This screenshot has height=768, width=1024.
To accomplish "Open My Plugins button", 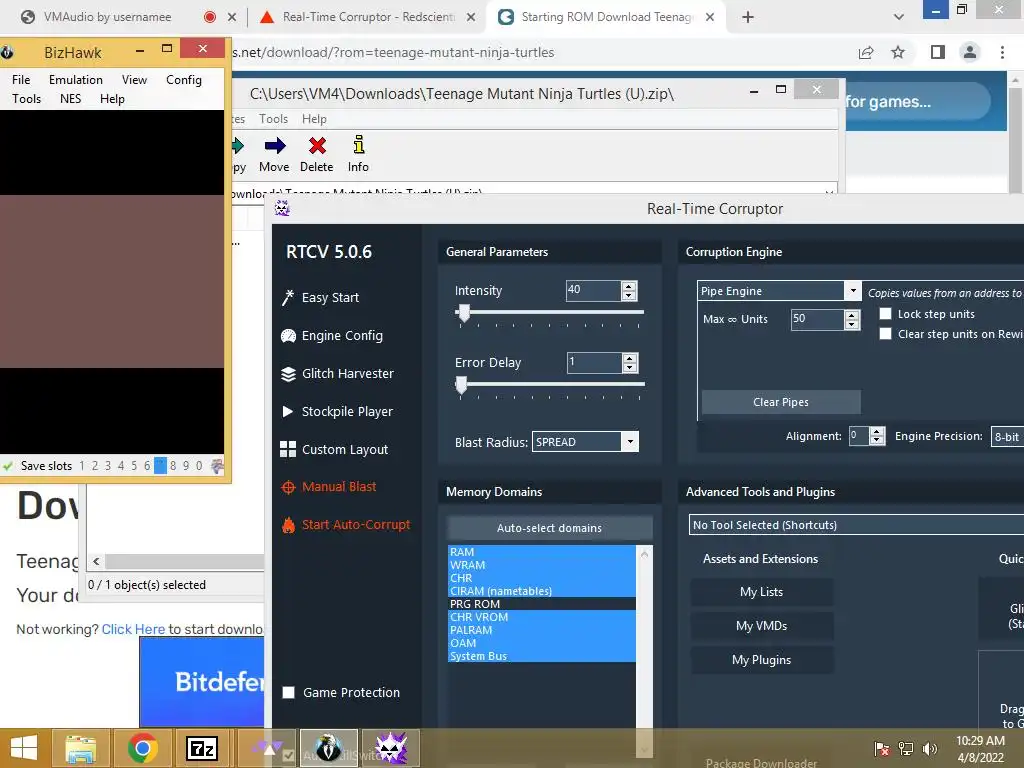I will click(x=761, y=660).
